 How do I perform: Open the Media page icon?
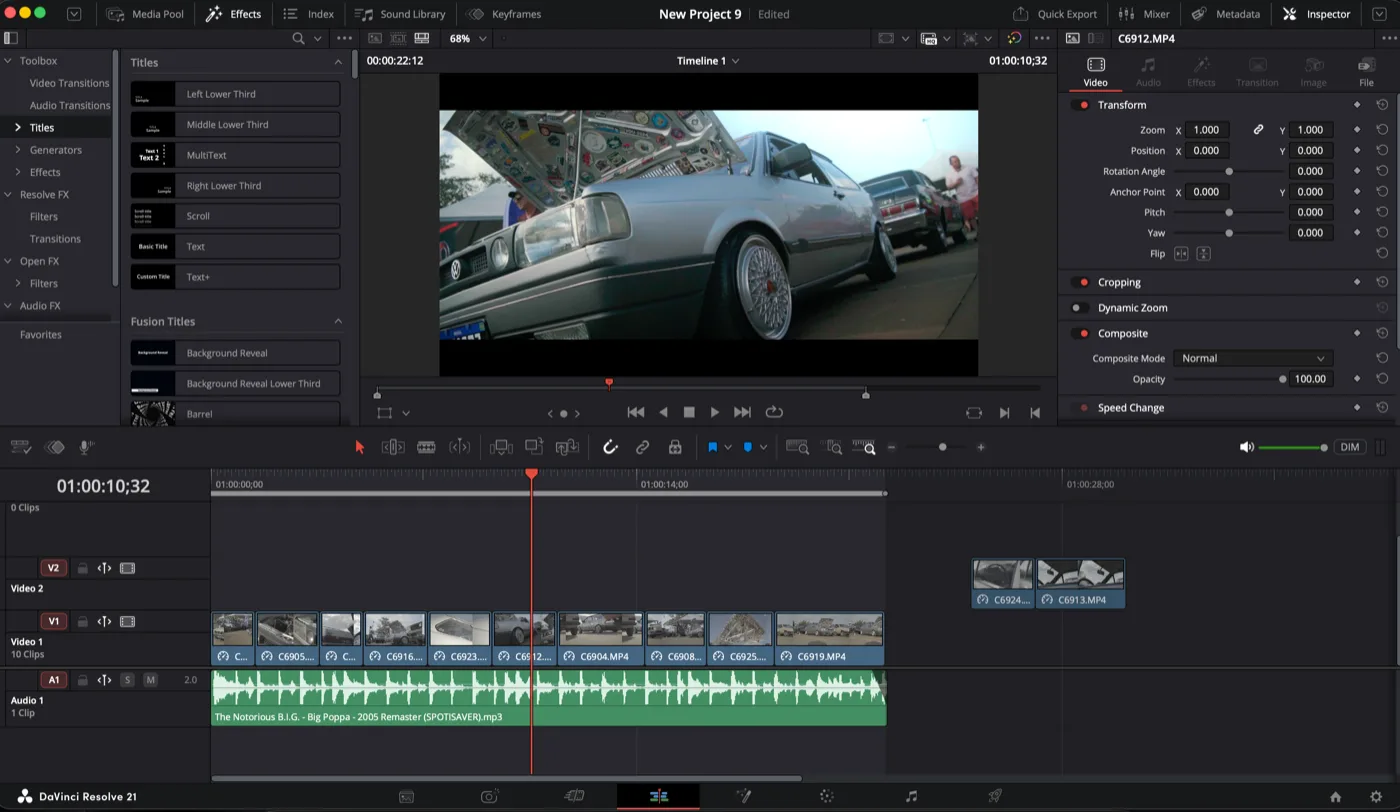(x=406, y=797)
